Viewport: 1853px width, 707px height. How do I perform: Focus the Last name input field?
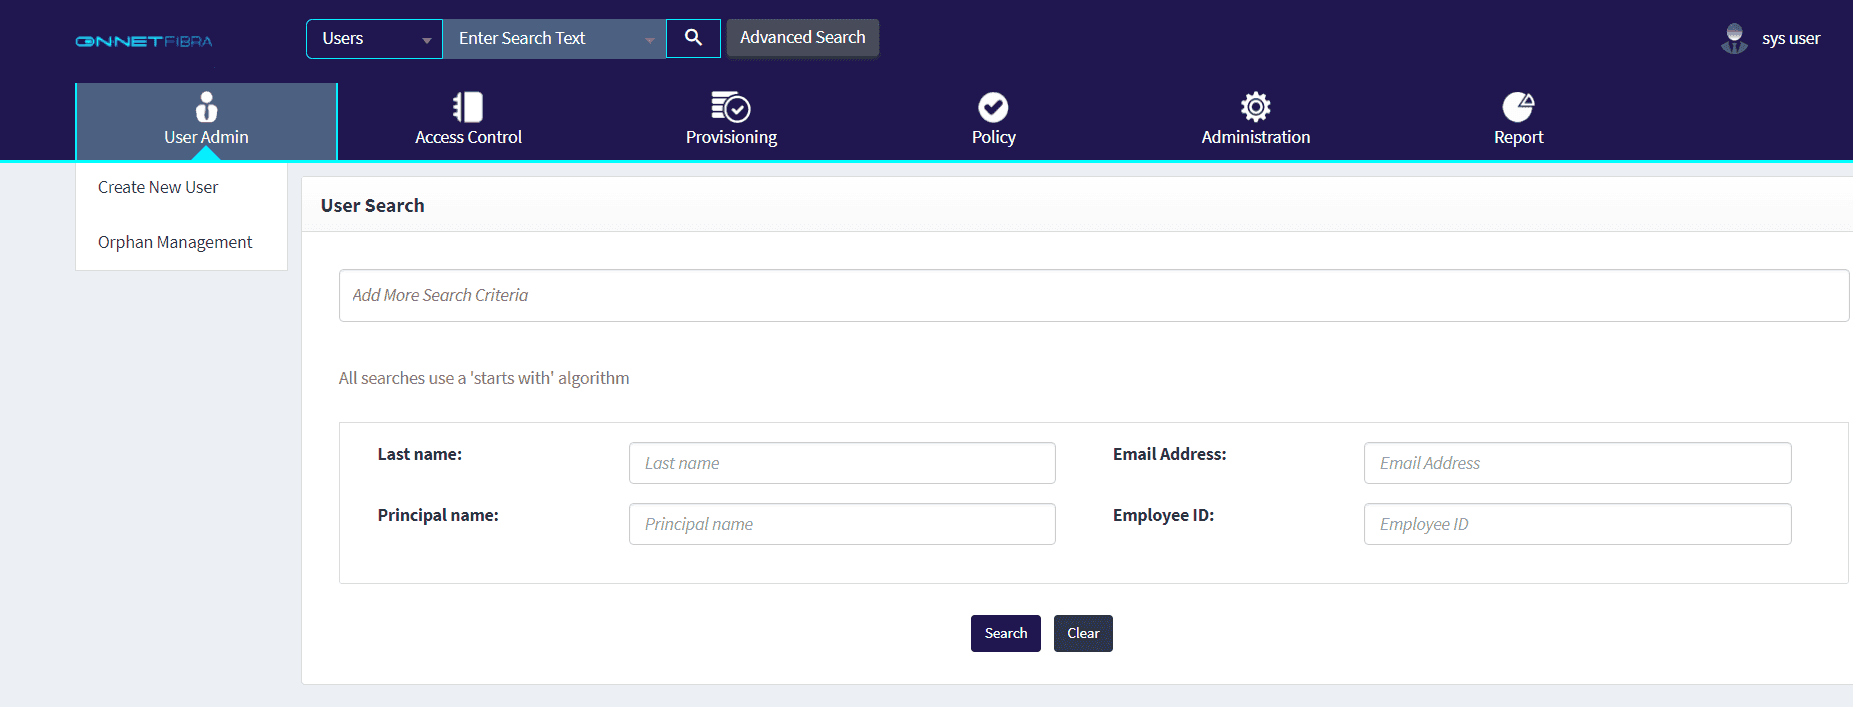click(842, 463)
